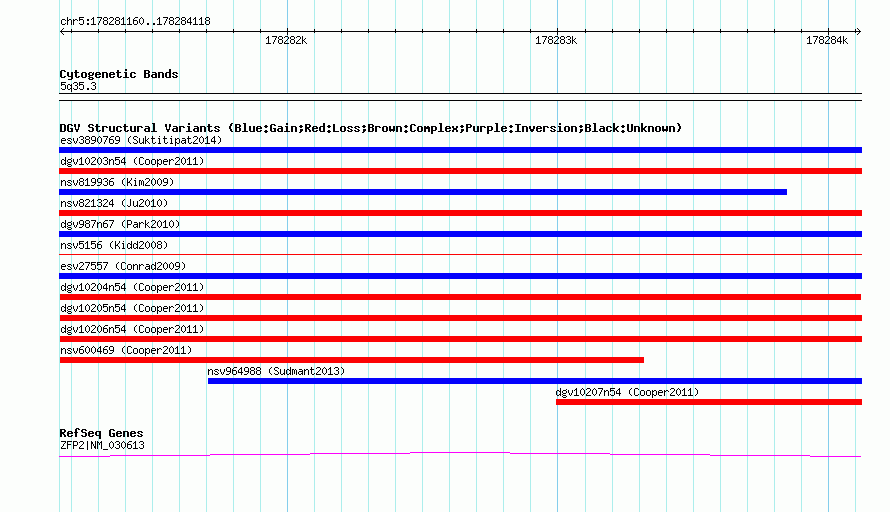Select the red dgv10204n54 loss bar
Screen dimensions: 890x512
point(460,297)
